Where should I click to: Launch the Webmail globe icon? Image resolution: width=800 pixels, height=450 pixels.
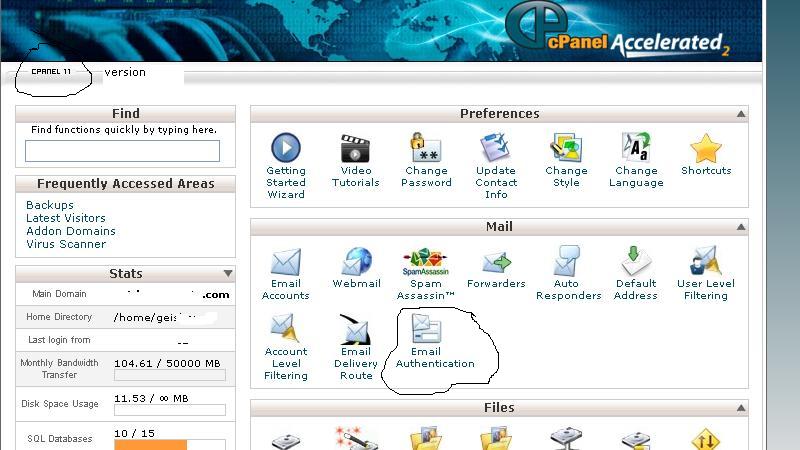[357, 261]
